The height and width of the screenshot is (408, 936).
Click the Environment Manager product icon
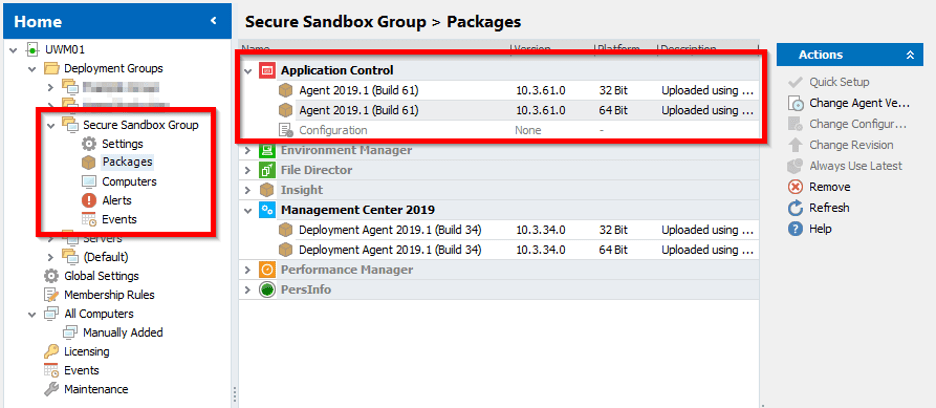tap(267, 150)
